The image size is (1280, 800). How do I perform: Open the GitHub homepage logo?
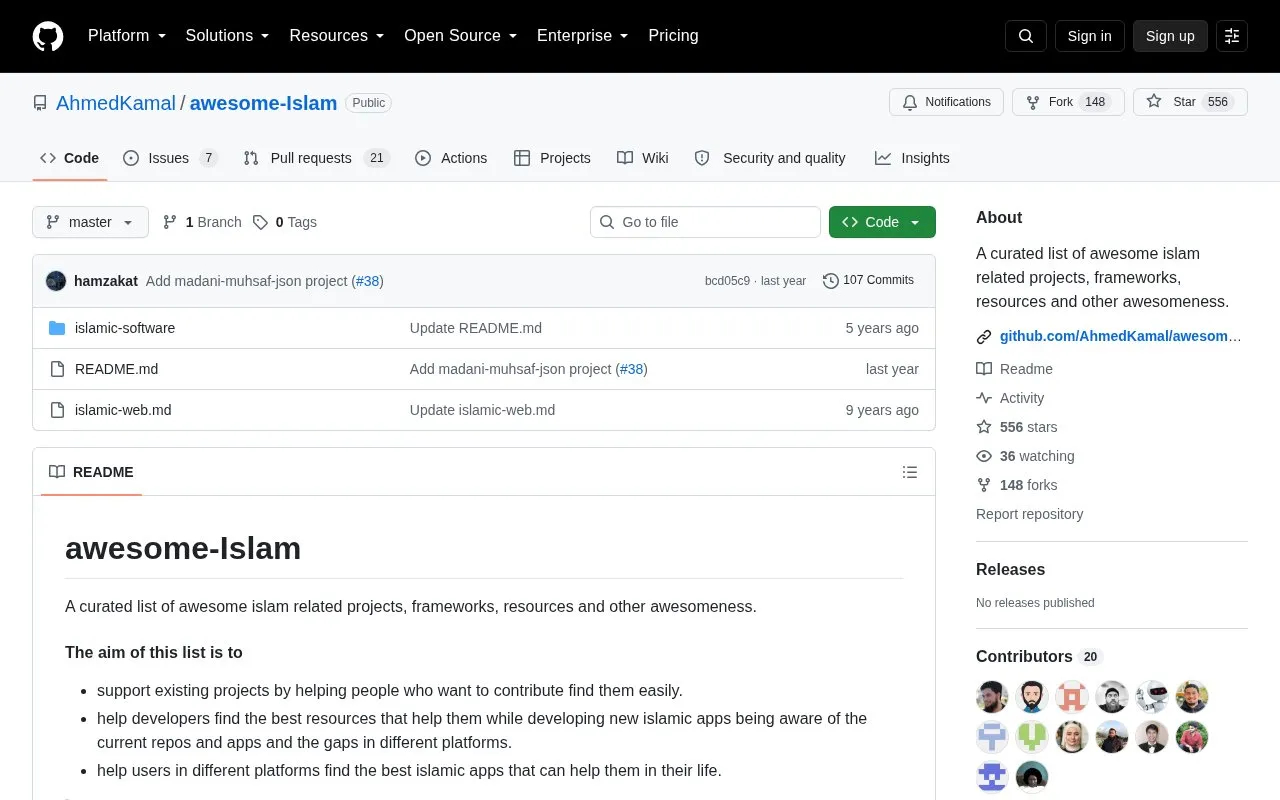[48, 36]
